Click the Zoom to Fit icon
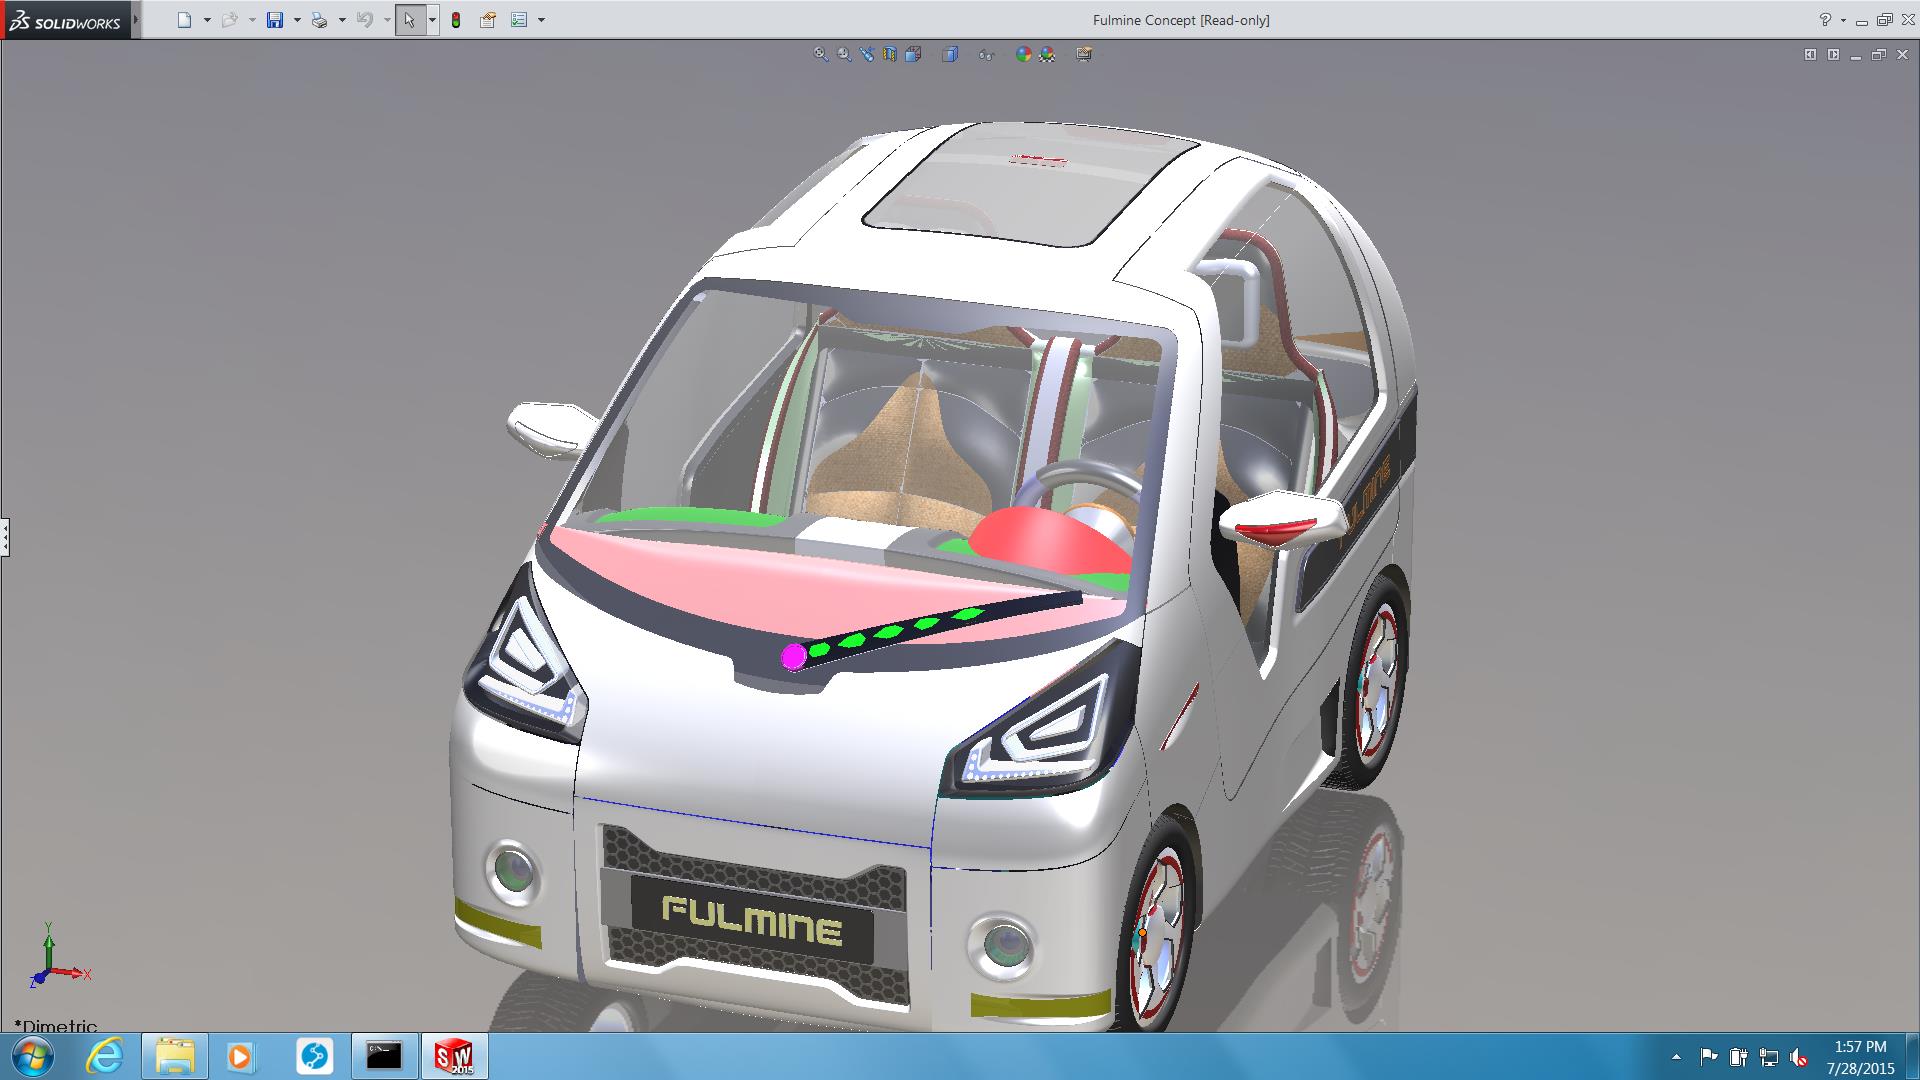 coord(820,54)
